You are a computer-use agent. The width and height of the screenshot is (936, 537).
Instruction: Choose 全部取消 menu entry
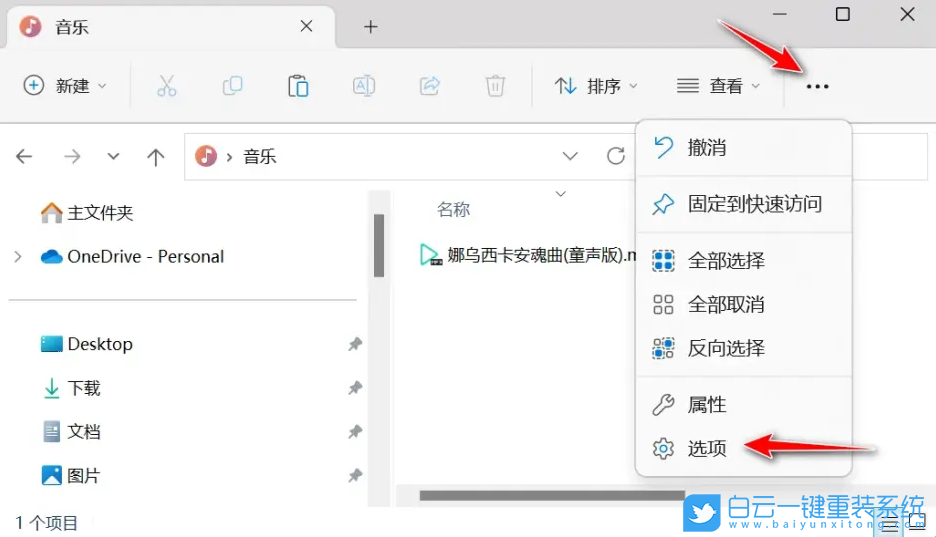click(744, 304)
